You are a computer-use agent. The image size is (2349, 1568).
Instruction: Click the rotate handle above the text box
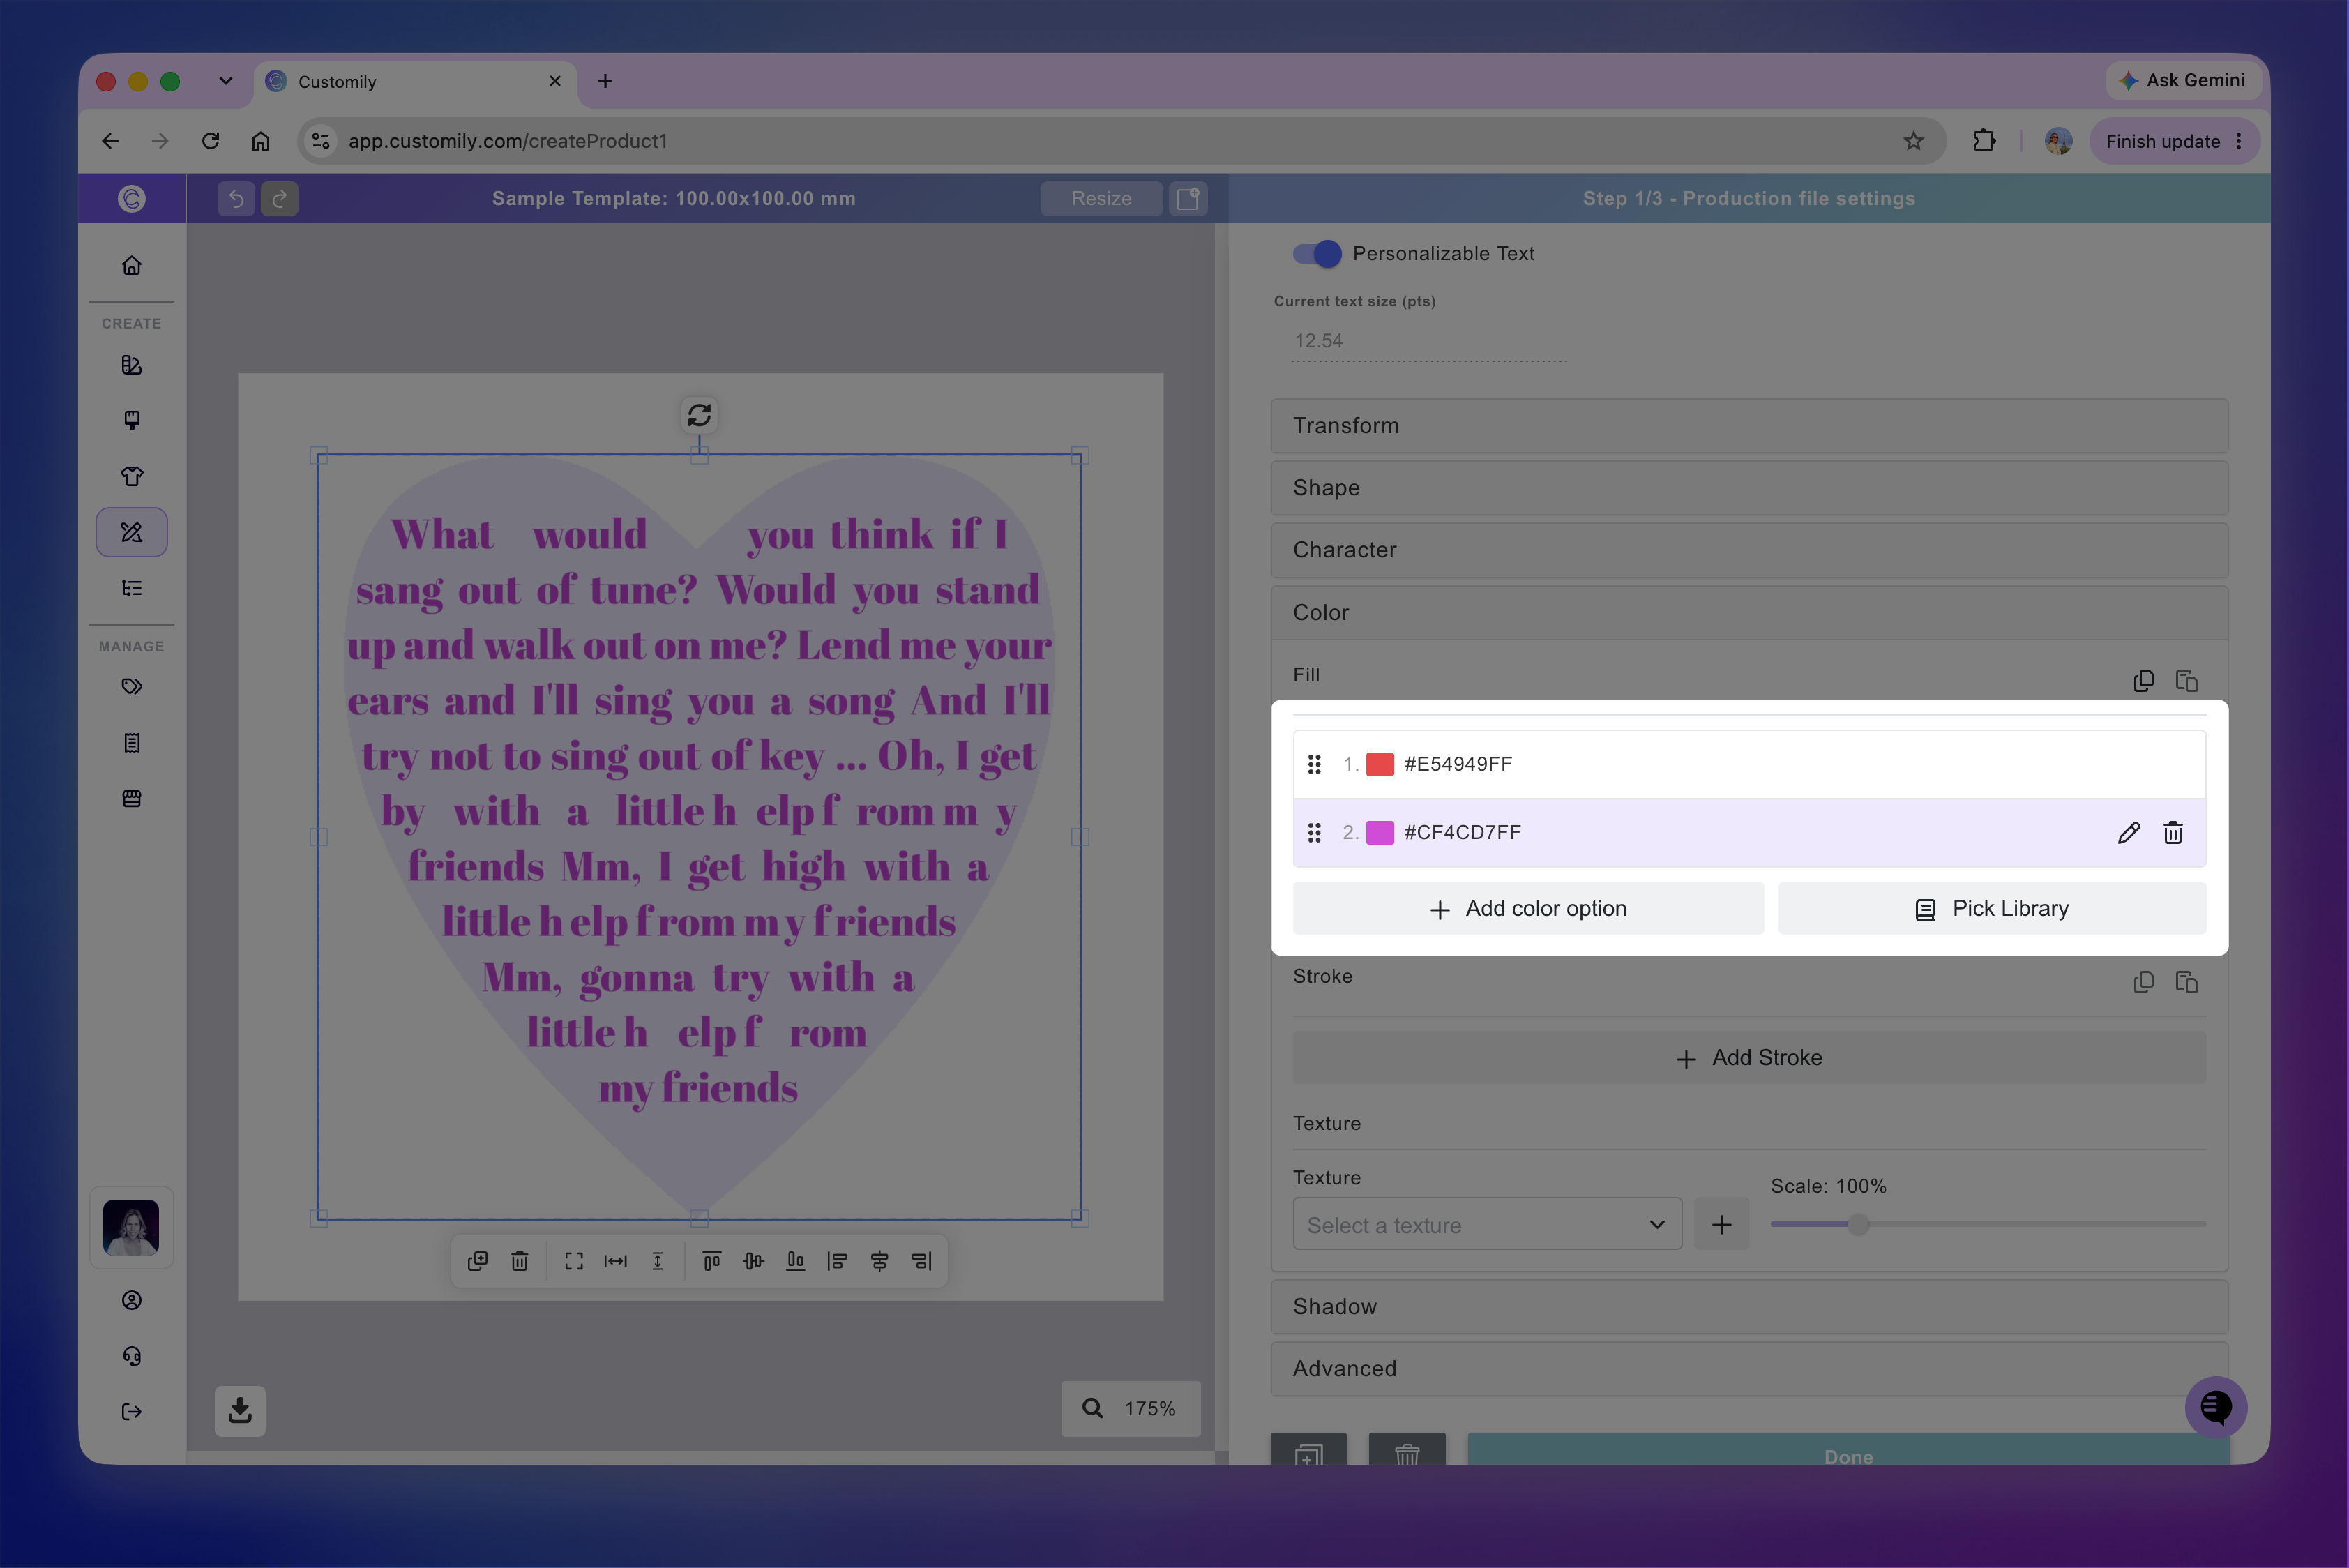[699, 415]
